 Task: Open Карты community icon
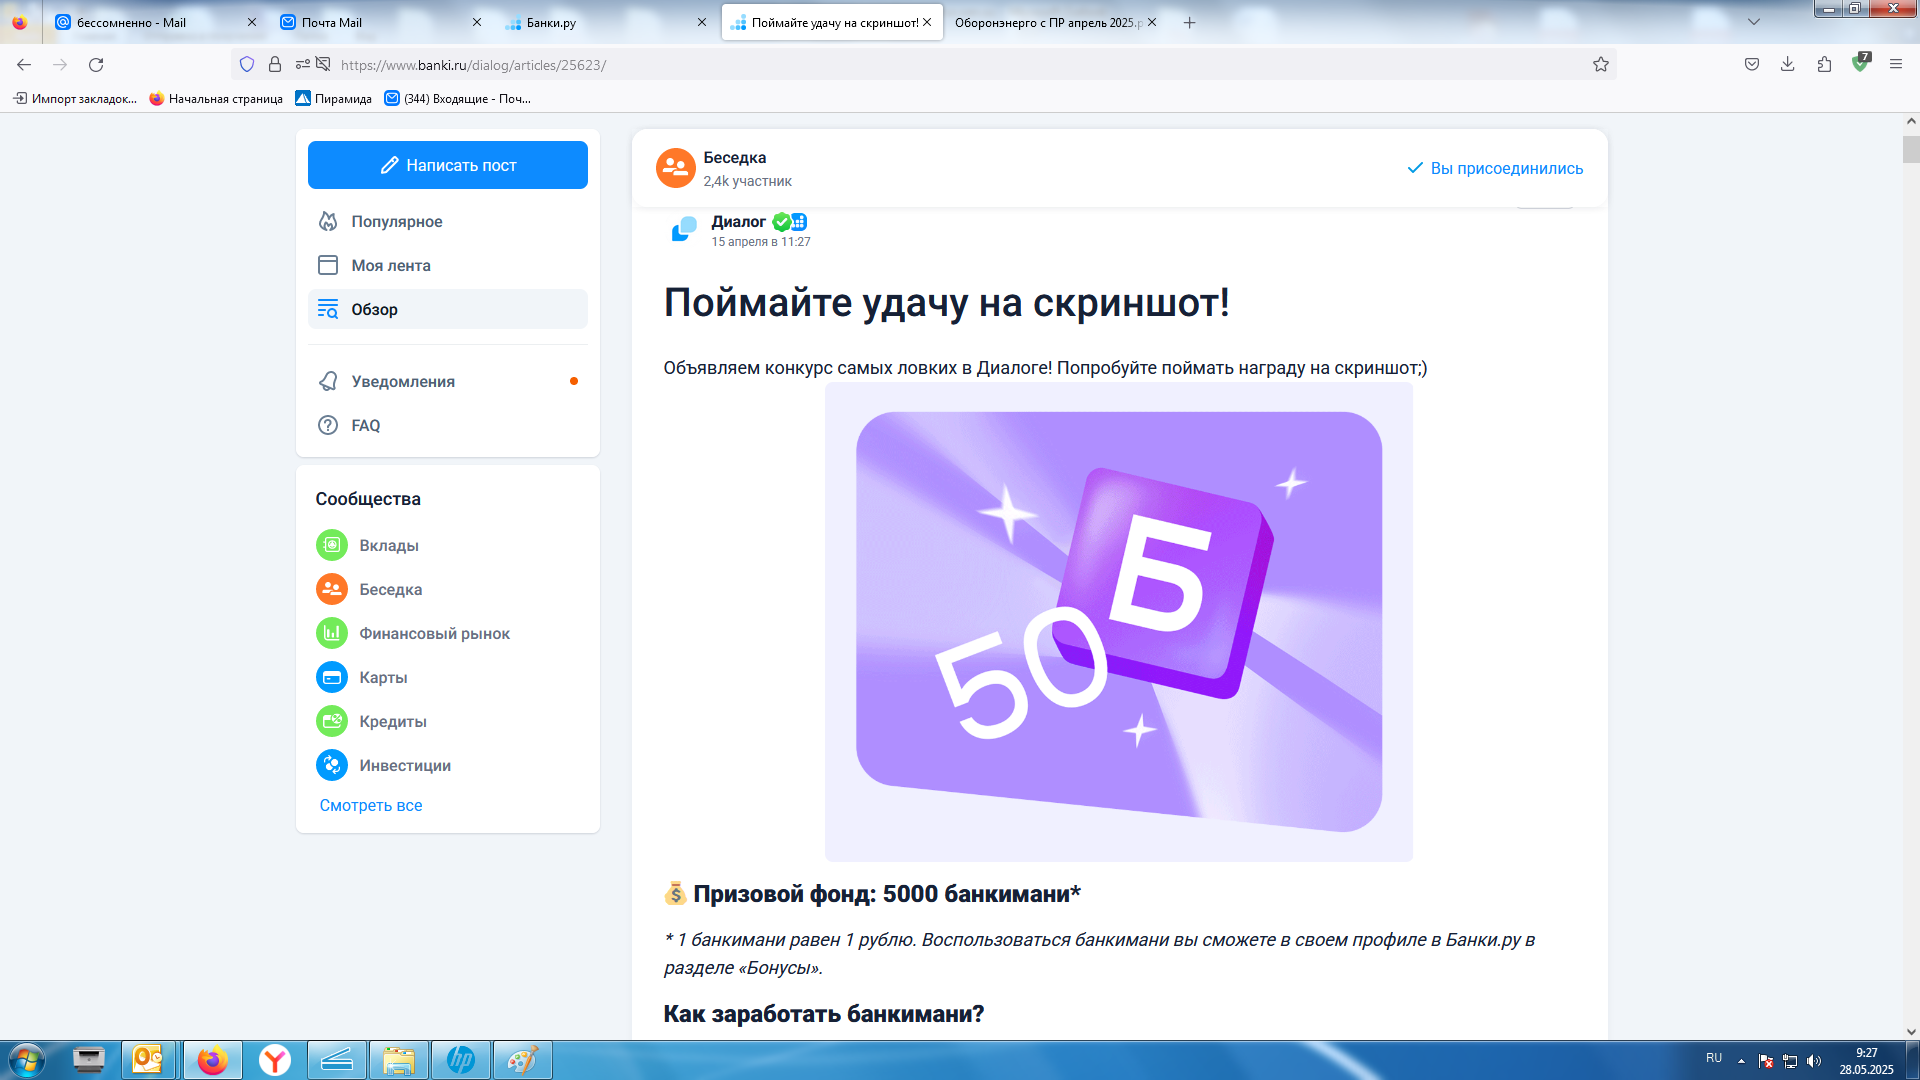(332, 677)
